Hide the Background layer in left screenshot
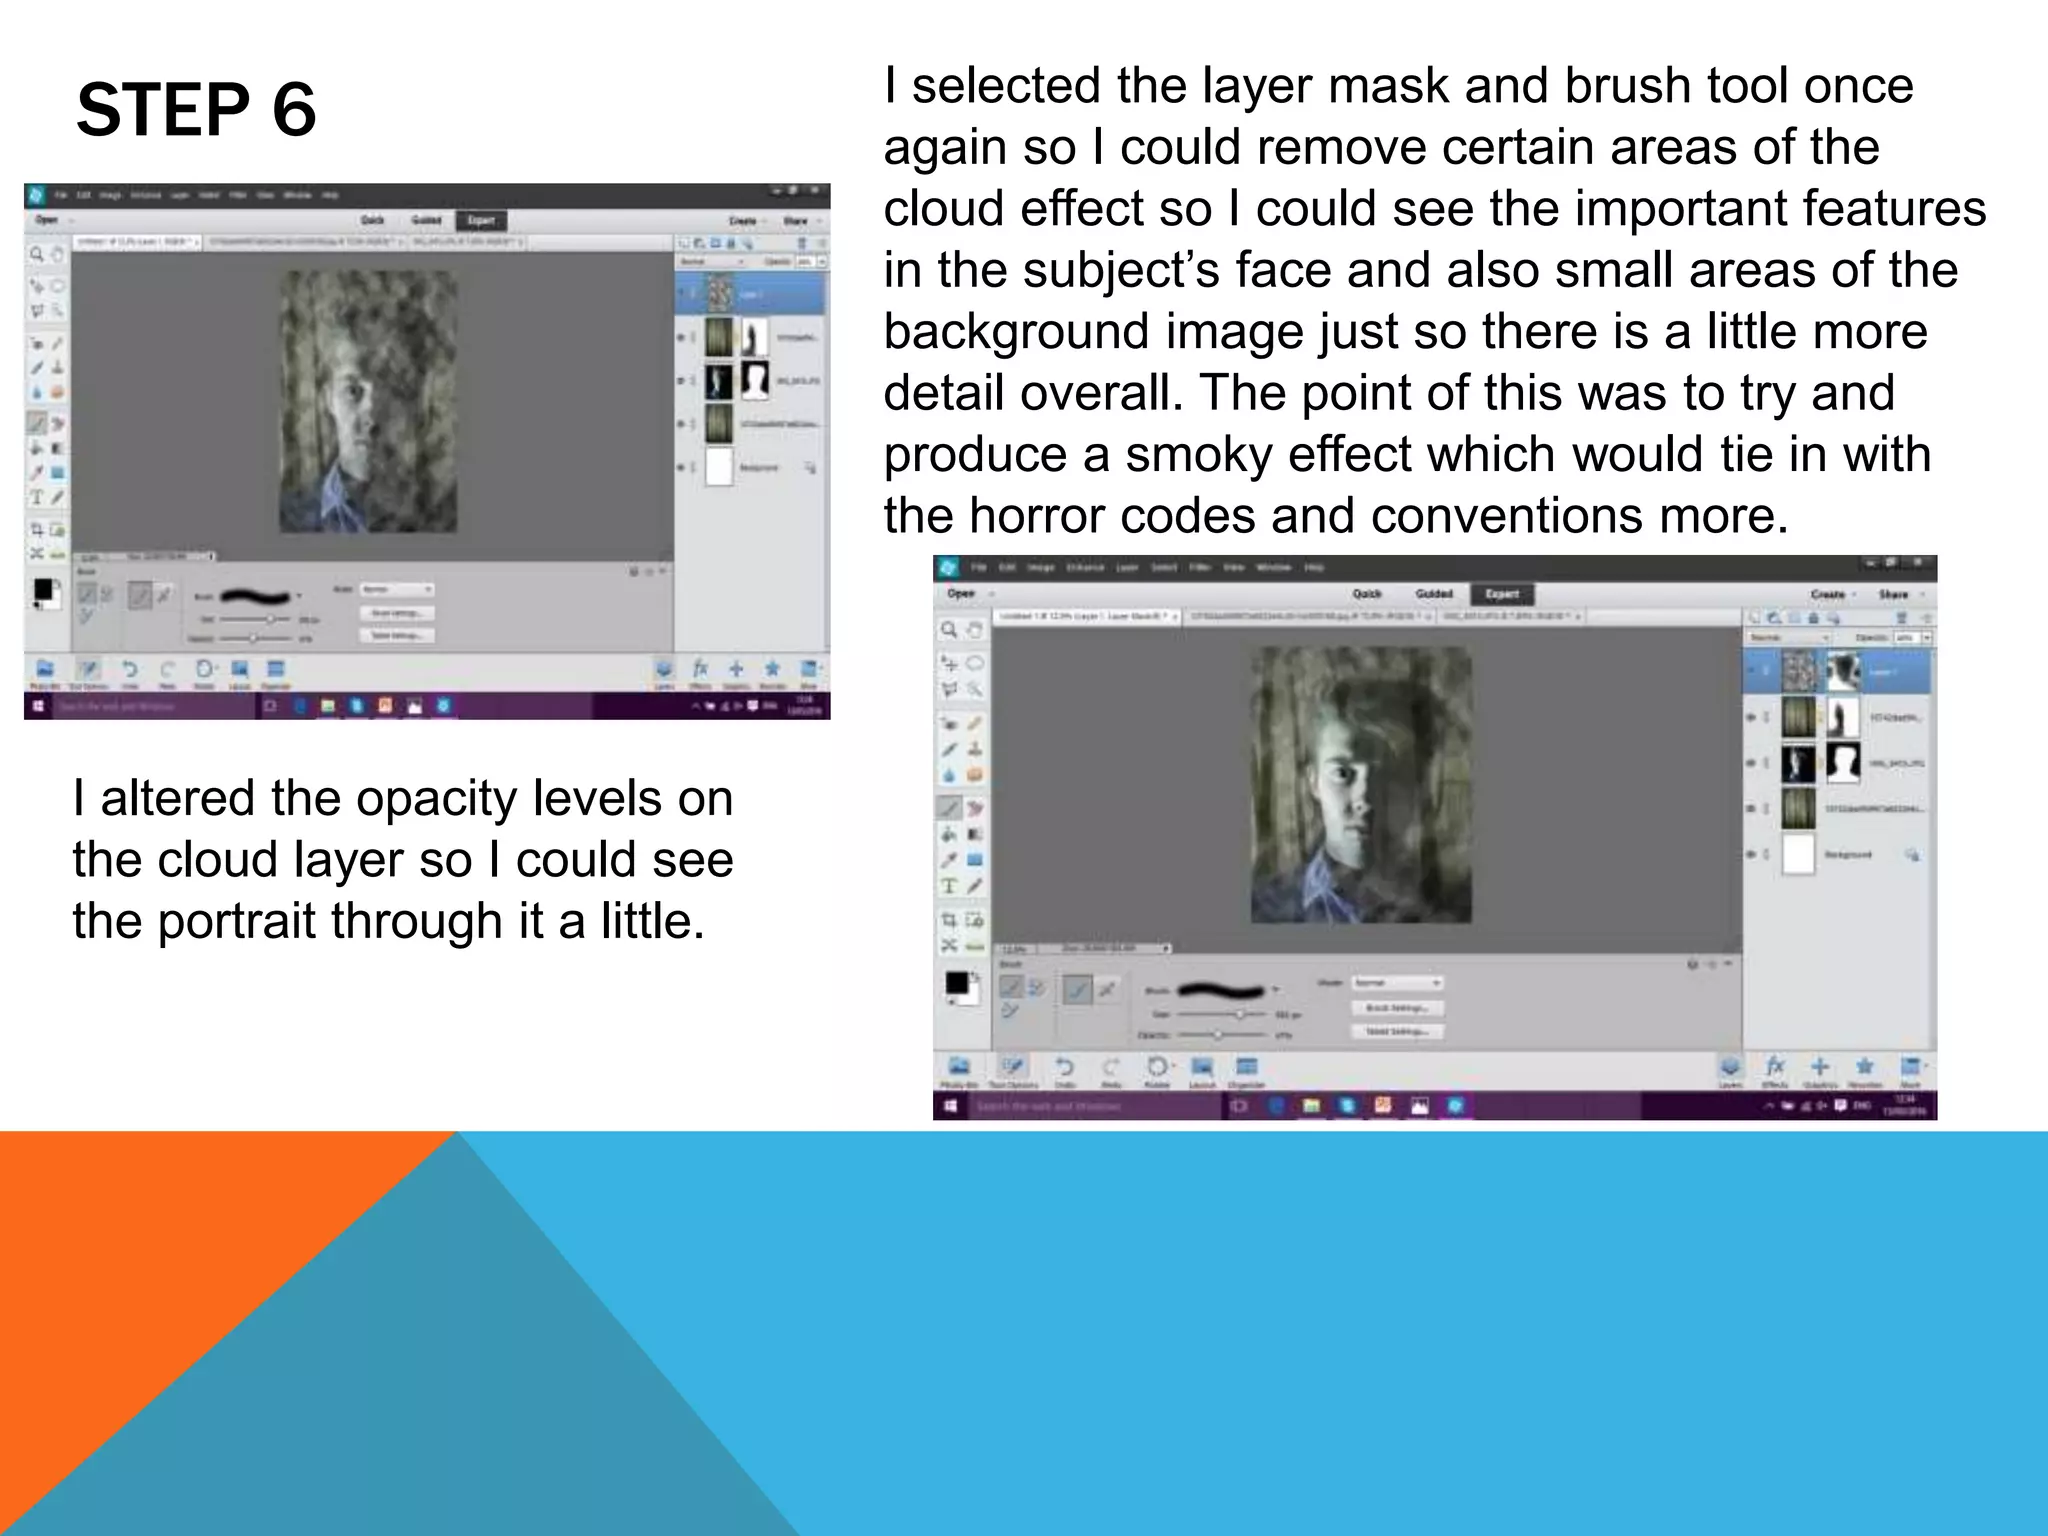 coord(681,467)
